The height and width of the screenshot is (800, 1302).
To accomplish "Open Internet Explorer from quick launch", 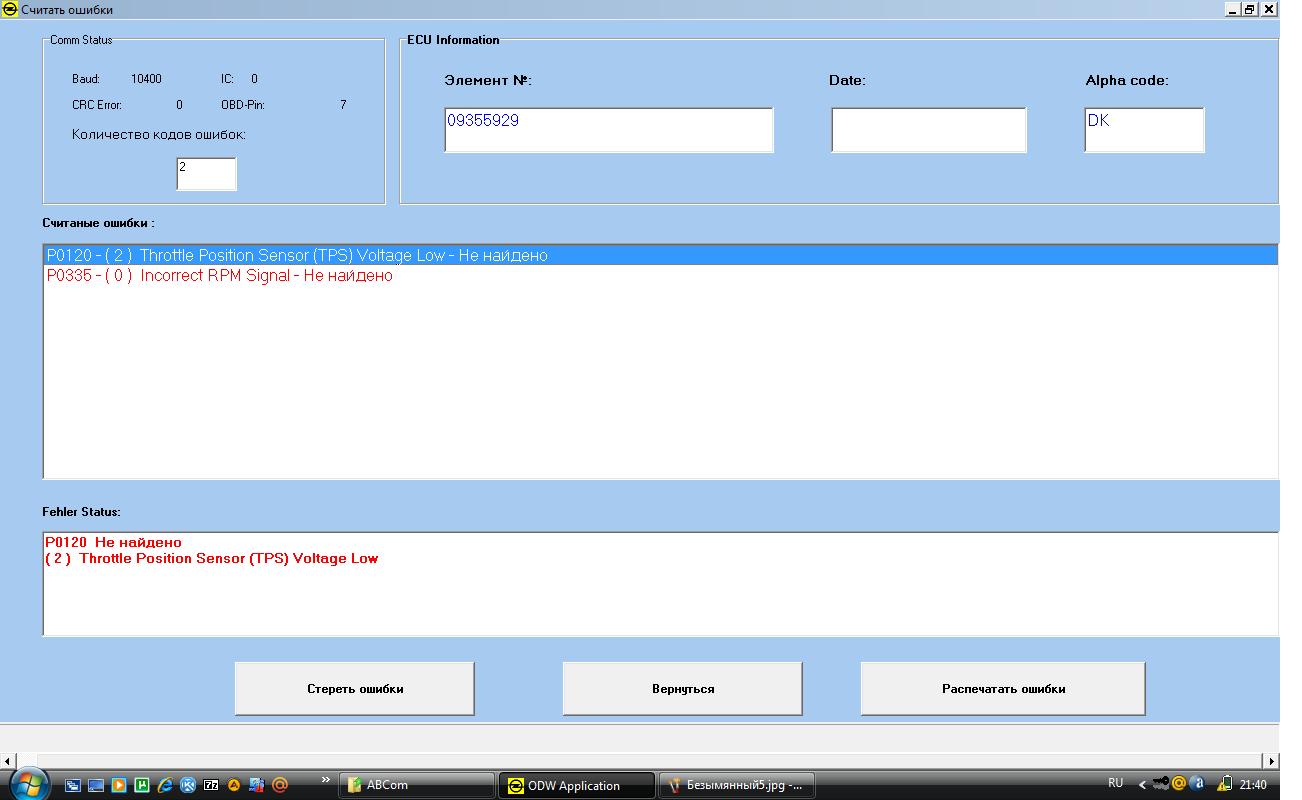I will coord(165,785).
